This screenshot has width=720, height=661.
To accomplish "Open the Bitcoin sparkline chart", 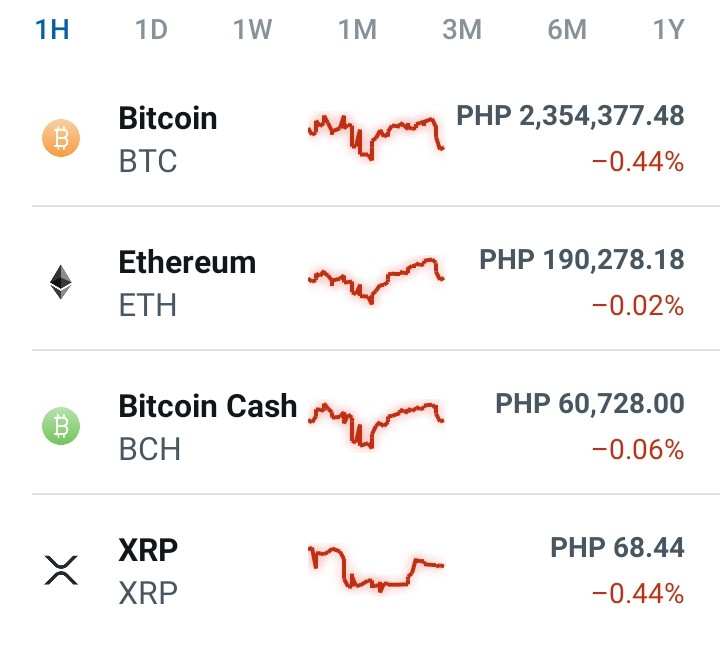I will (376, 137).
